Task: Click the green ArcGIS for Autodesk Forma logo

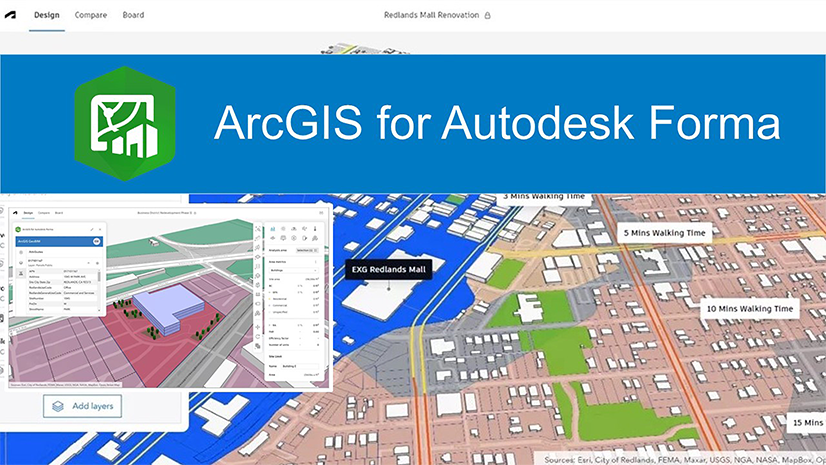Action: (x=125, y=123)
